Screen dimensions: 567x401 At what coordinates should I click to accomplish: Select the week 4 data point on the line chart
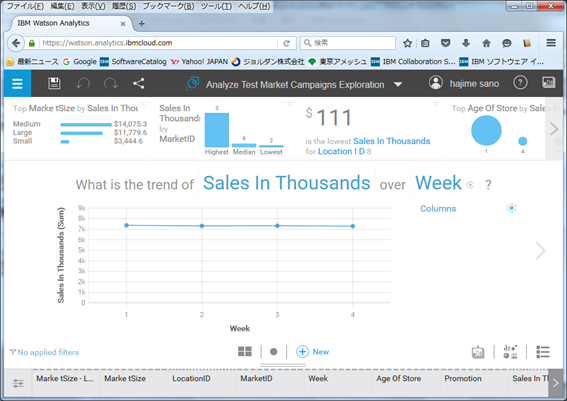[353, 226]
